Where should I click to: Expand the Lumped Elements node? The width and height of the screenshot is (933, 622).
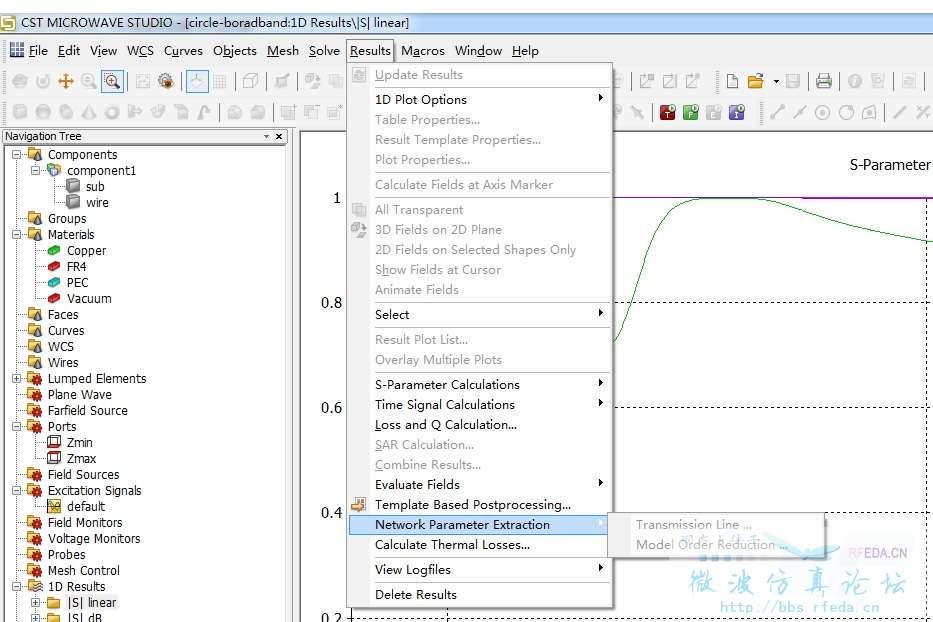coord(17,379)
